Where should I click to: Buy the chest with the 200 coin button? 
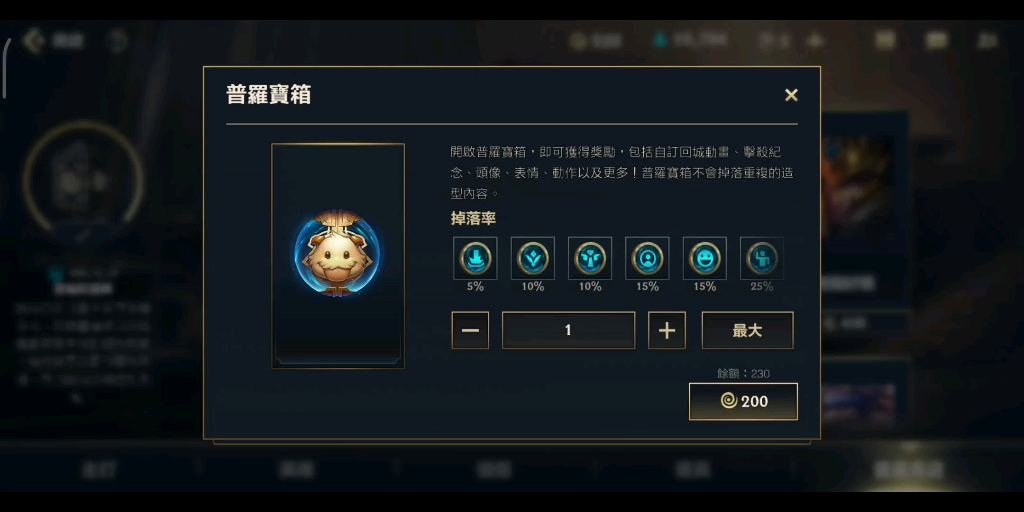pyautogui.click(x=743, y=401)
